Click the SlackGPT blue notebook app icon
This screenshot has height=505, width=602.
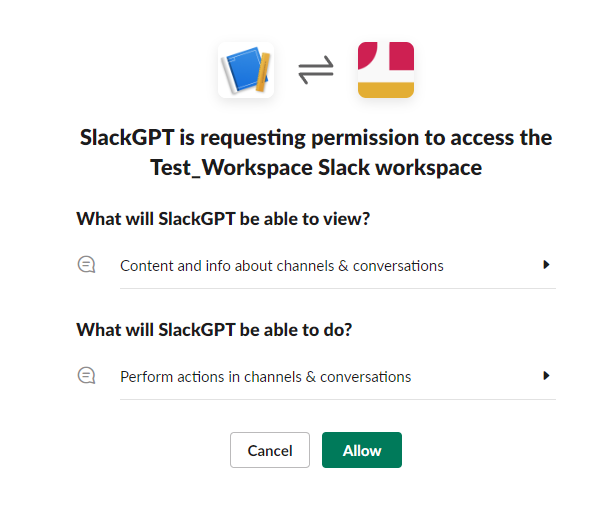(246, 70)
